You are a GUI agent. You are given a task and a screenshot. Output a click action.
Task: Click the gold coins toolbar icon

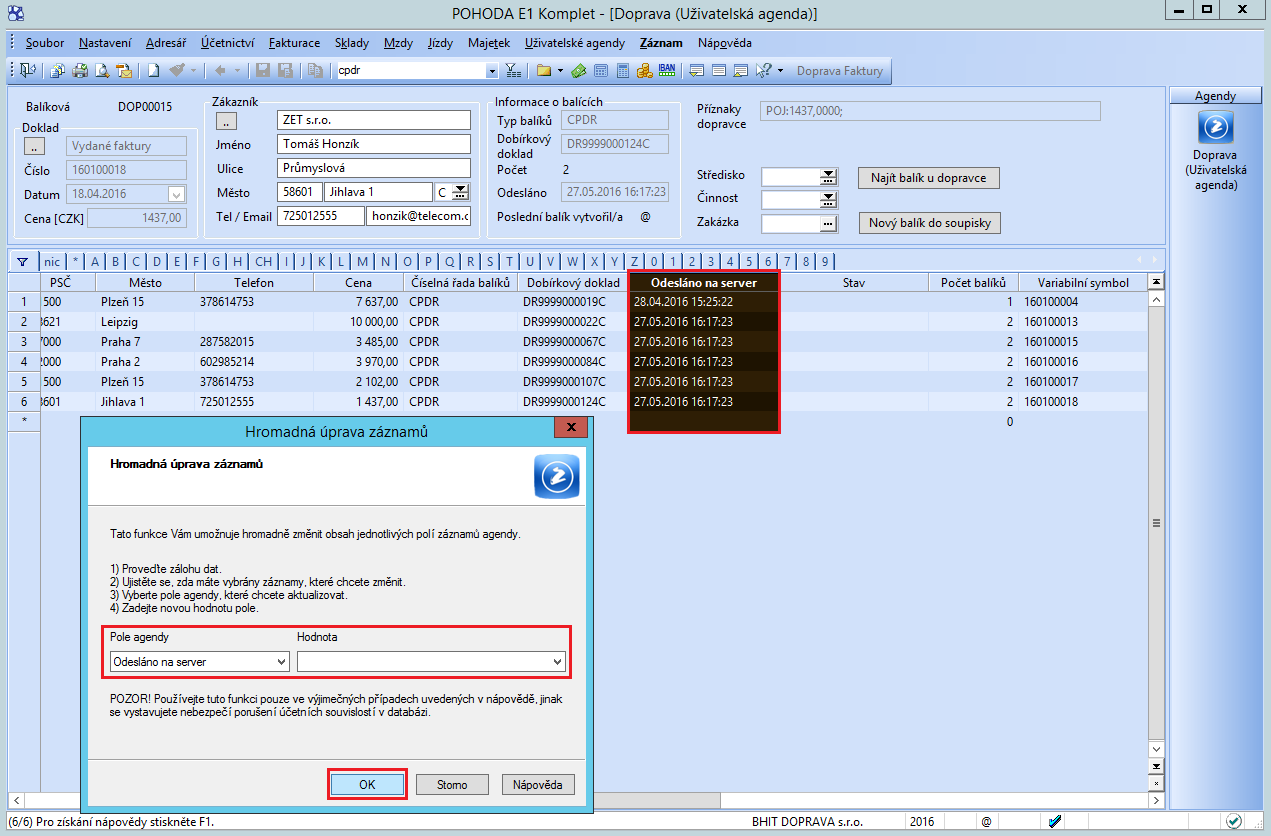pos(644,70)
